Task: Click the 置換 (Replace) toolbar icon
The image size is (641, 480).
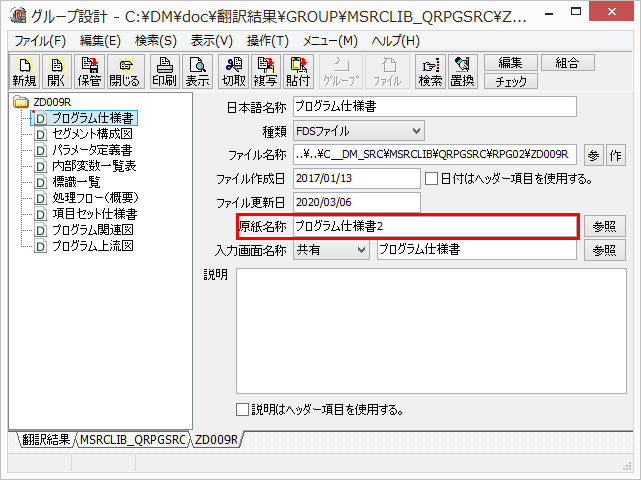Action: (x=463, y=72)
